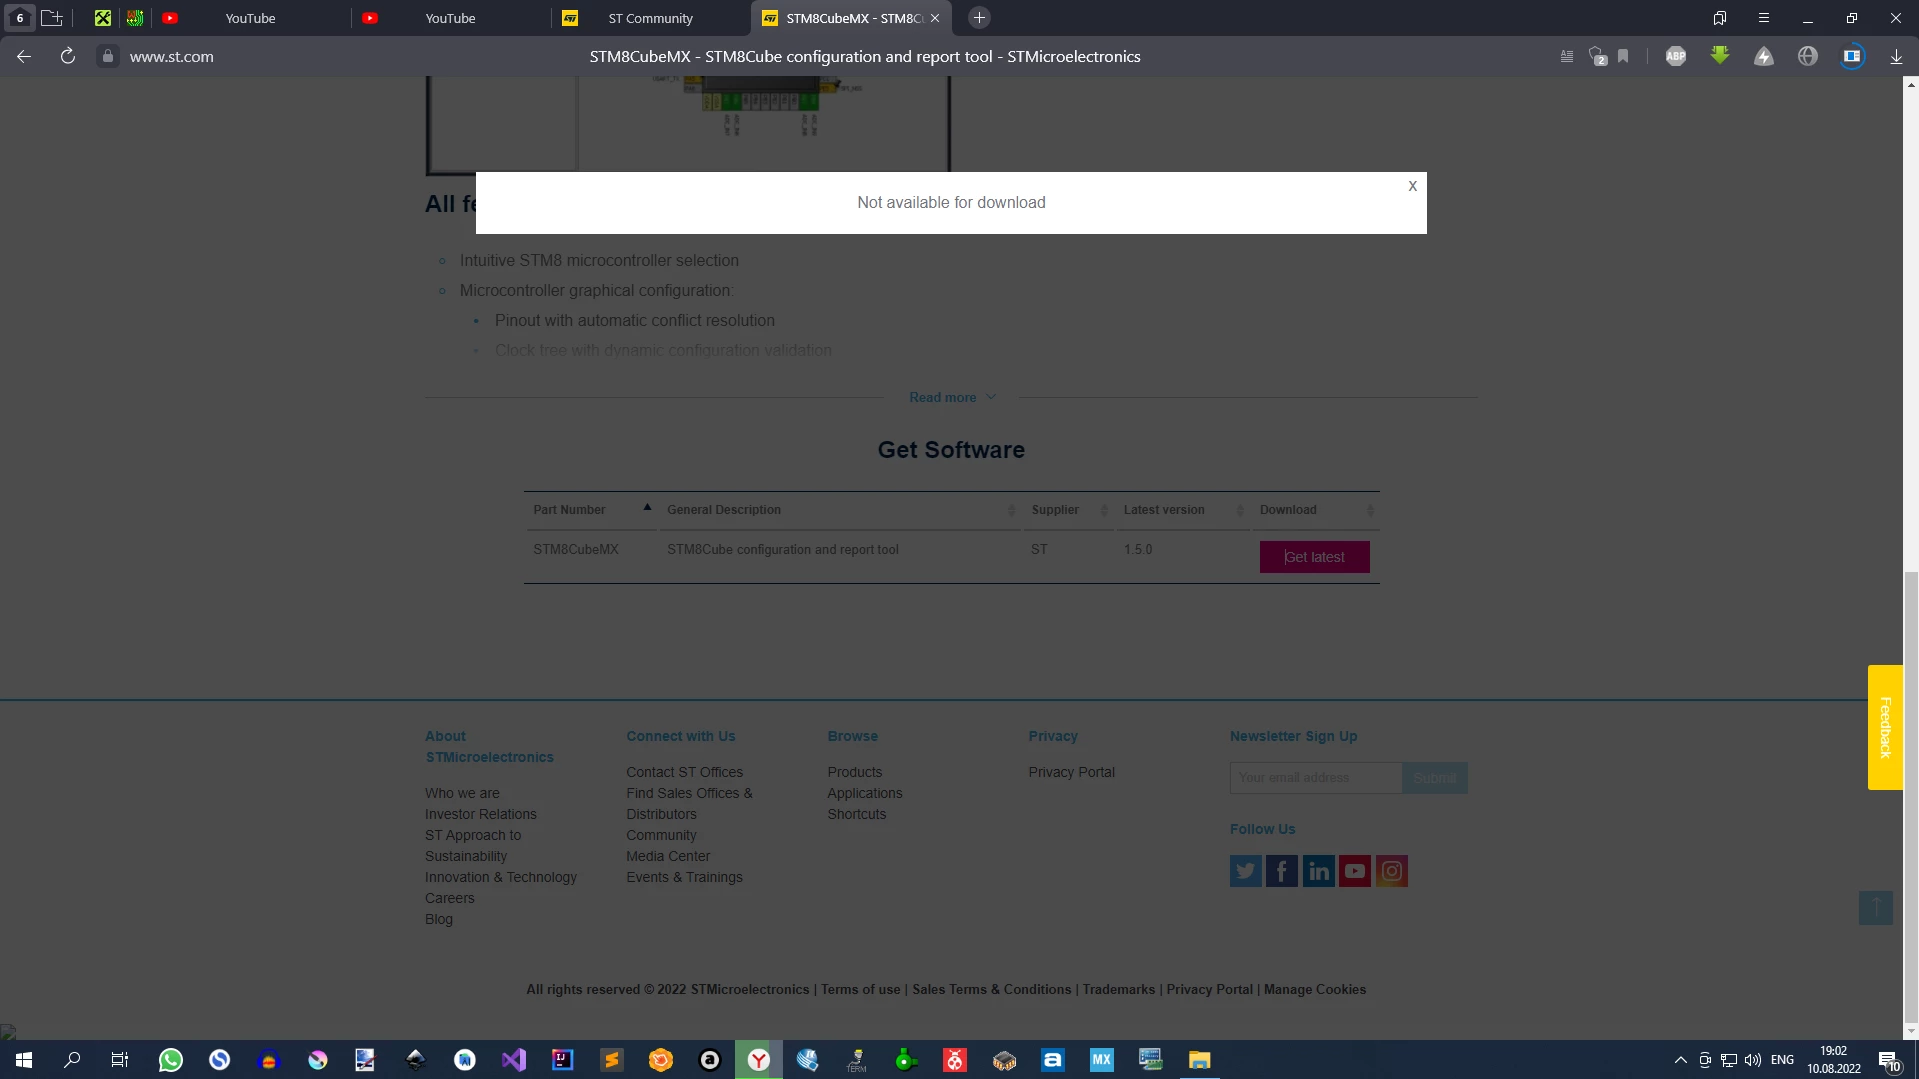Open the protection shield icon with badge 2
Viewport: 1919px width, 1079px height.
1597,56
